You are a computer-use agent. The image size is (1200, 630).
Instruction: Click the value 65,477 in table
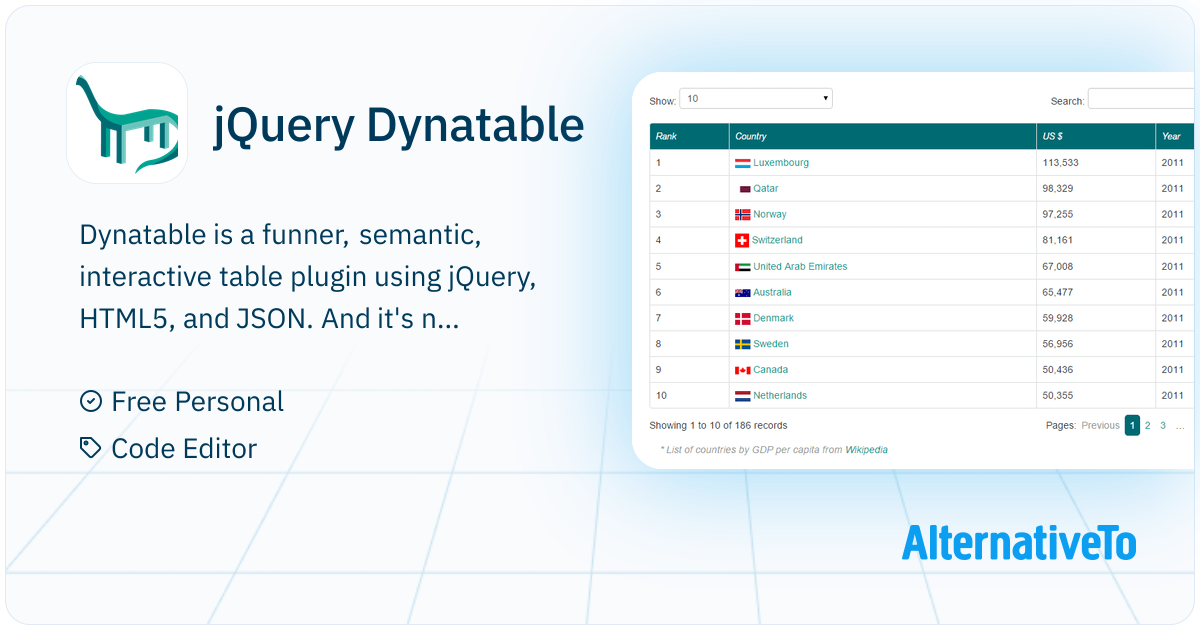coord(1058,293)
